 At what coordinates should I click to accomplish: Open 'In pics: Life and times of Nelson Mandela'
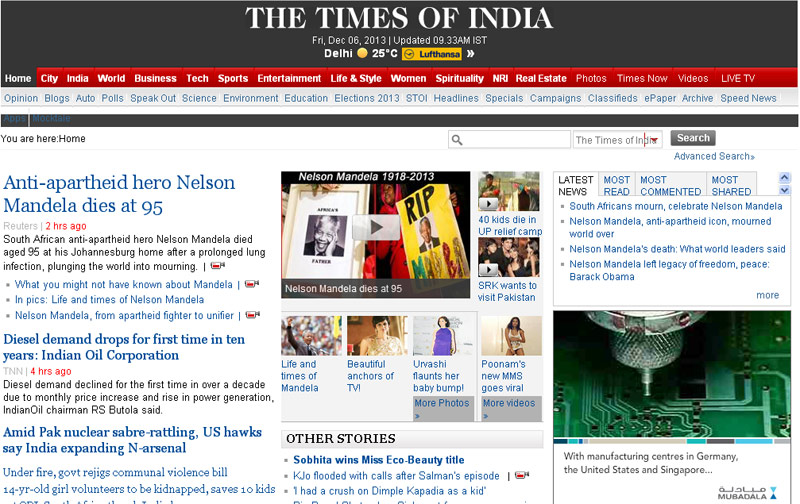pyautogui.click(x=109, y=299)
